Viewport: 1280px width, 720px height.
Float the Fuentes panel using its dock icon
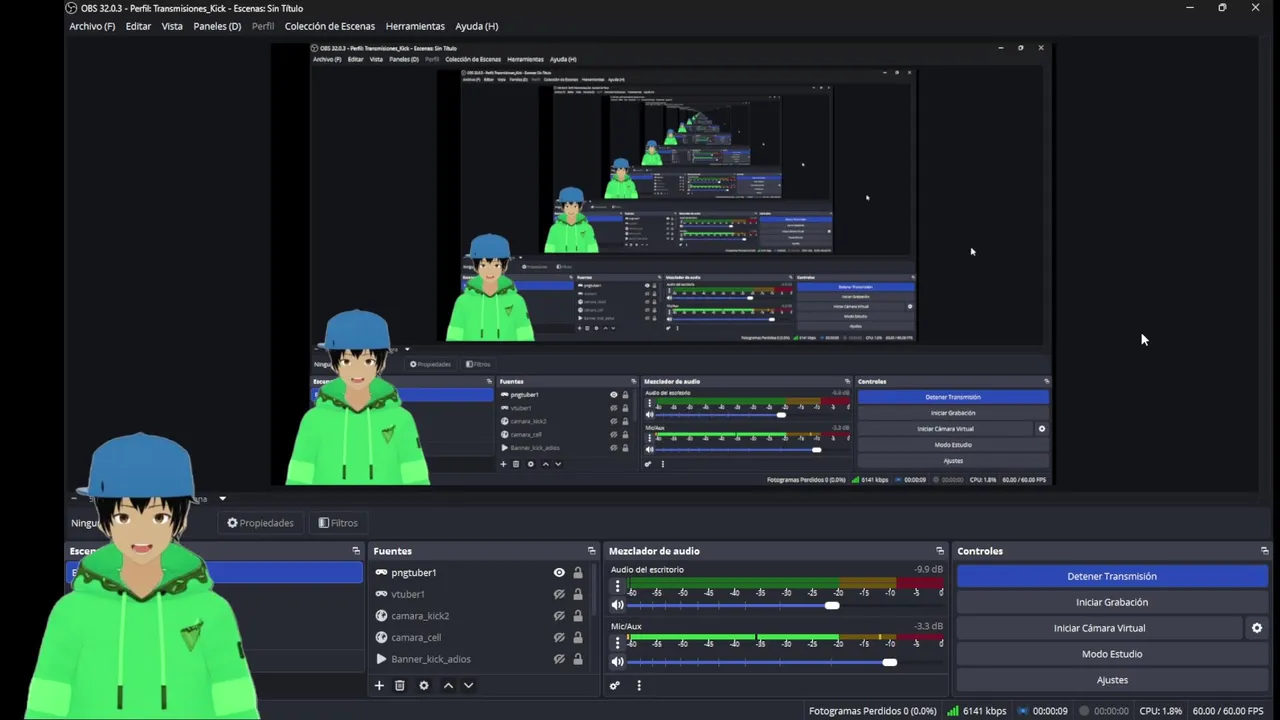point(591,551)
